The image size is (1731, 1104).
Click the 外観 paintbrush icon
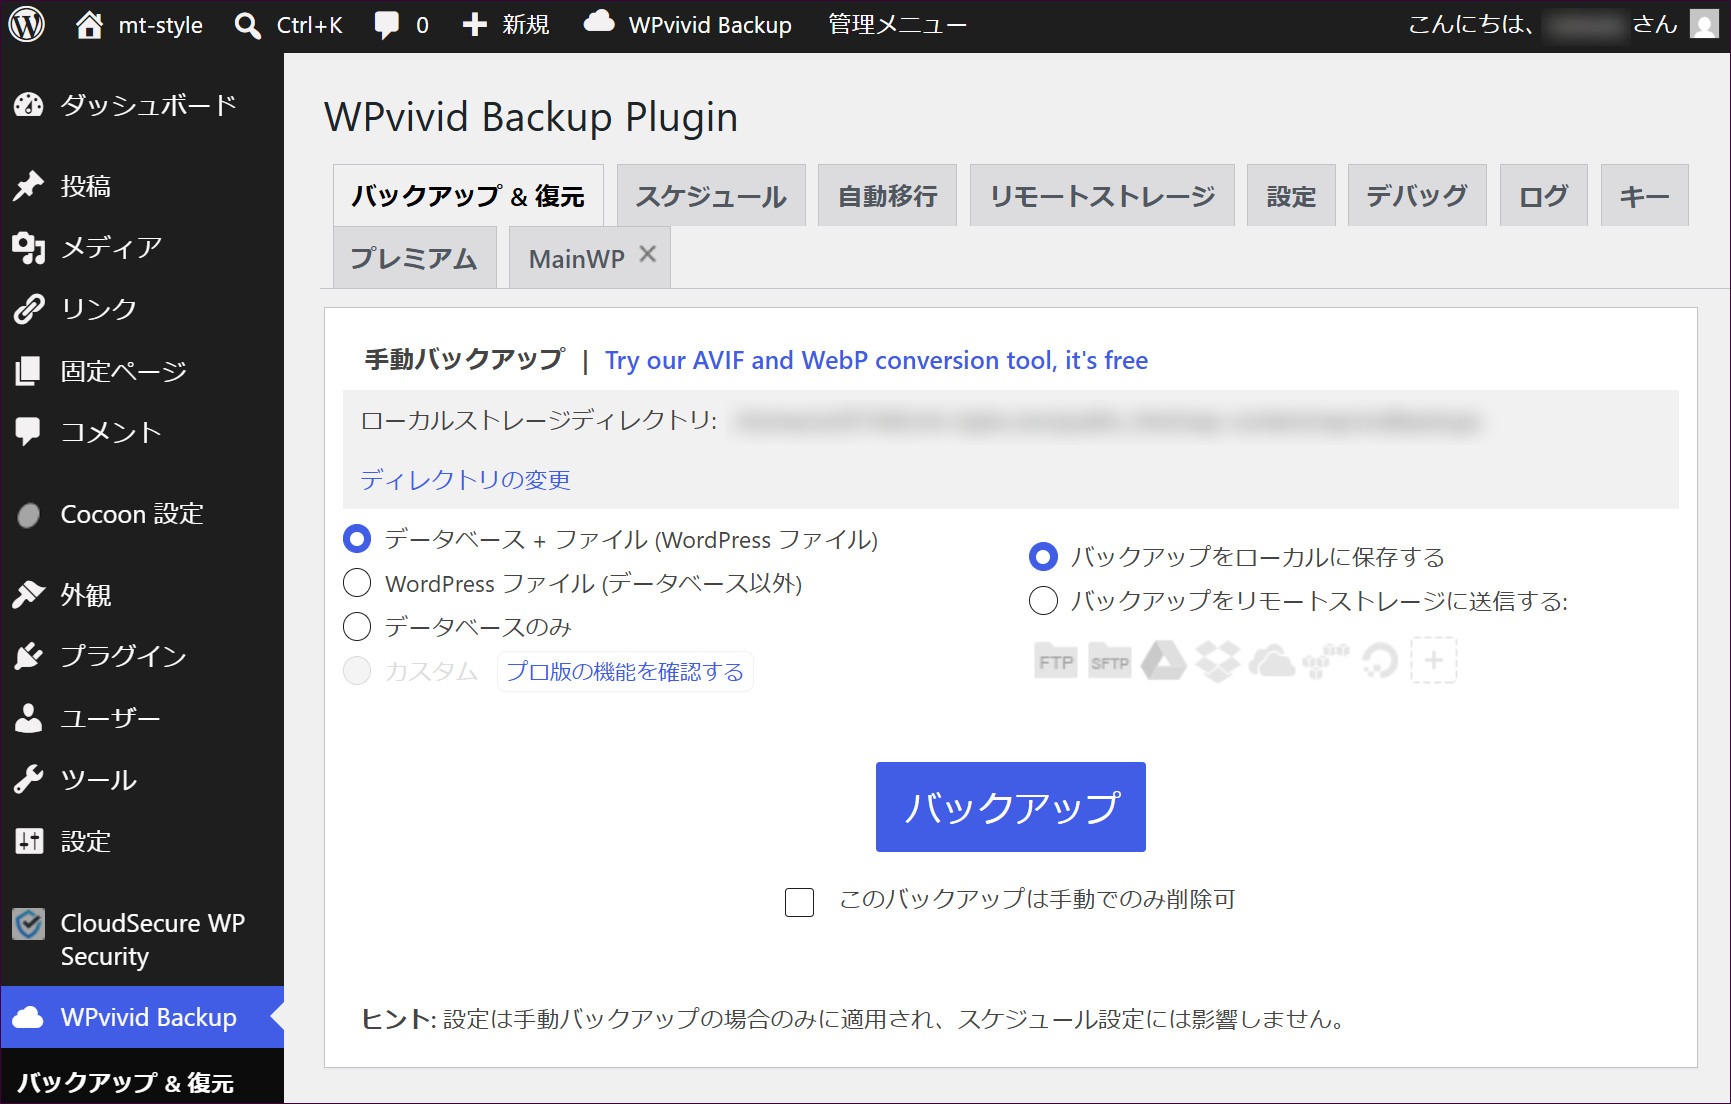pos(28,595)
